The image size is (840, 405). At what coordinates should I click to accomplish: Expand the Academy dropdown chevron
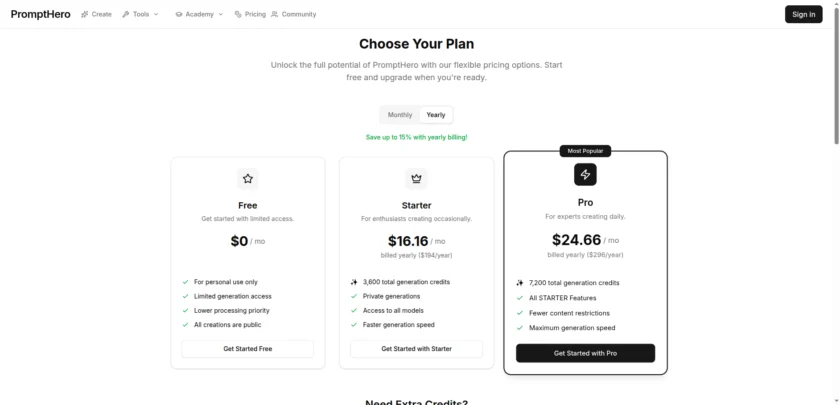coord(220,14)
